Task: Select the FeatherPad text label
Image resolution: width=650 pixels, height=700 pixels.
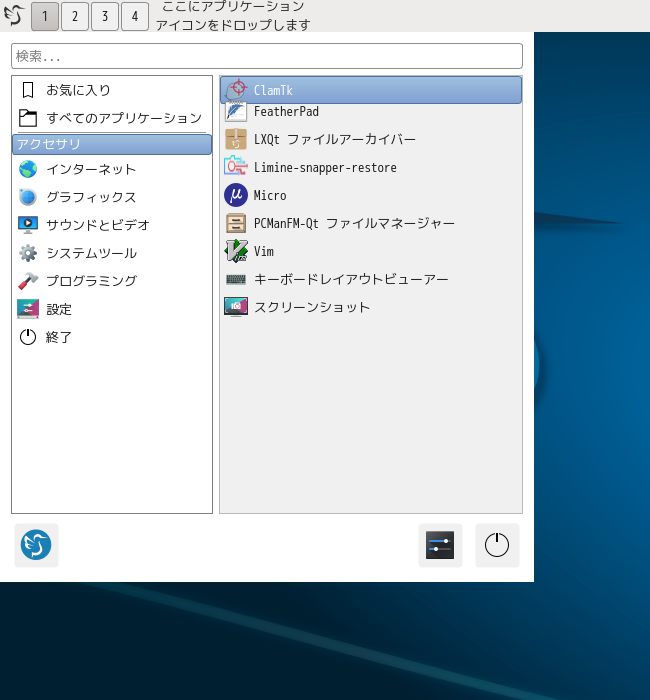Action: (x=286, y=112)
